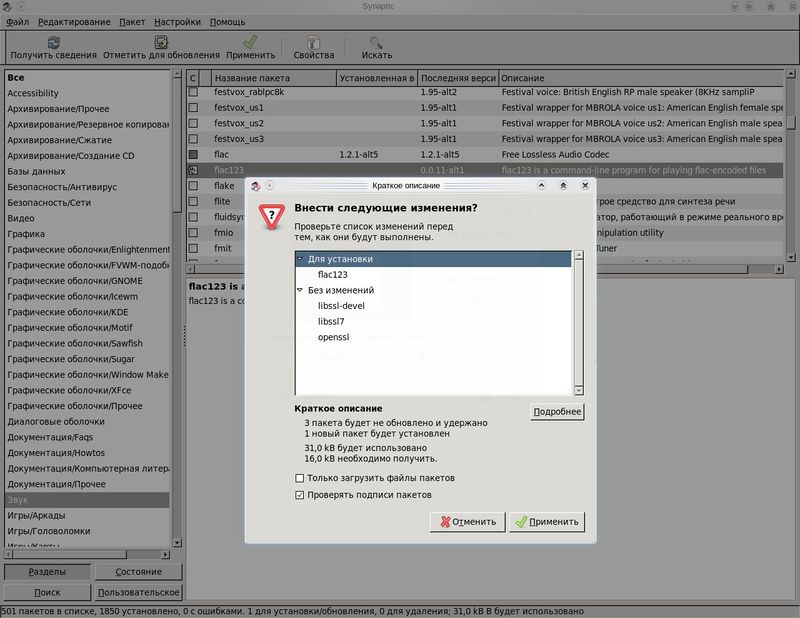Mark the flite package checkbox
Screen dimensions: 800x618
coord(193,202)
